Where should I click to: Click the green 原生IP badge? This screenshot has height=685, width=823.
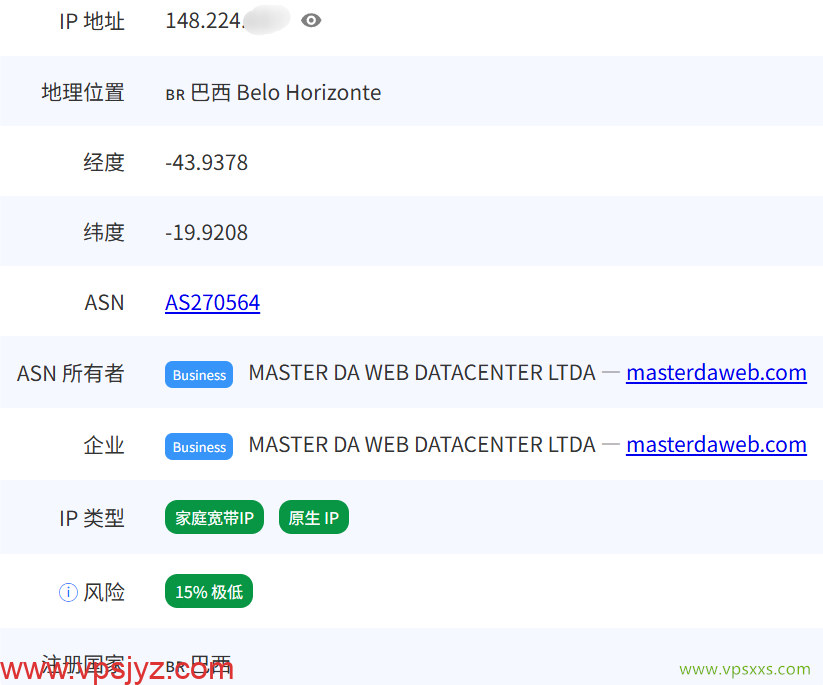pos(313,517)
